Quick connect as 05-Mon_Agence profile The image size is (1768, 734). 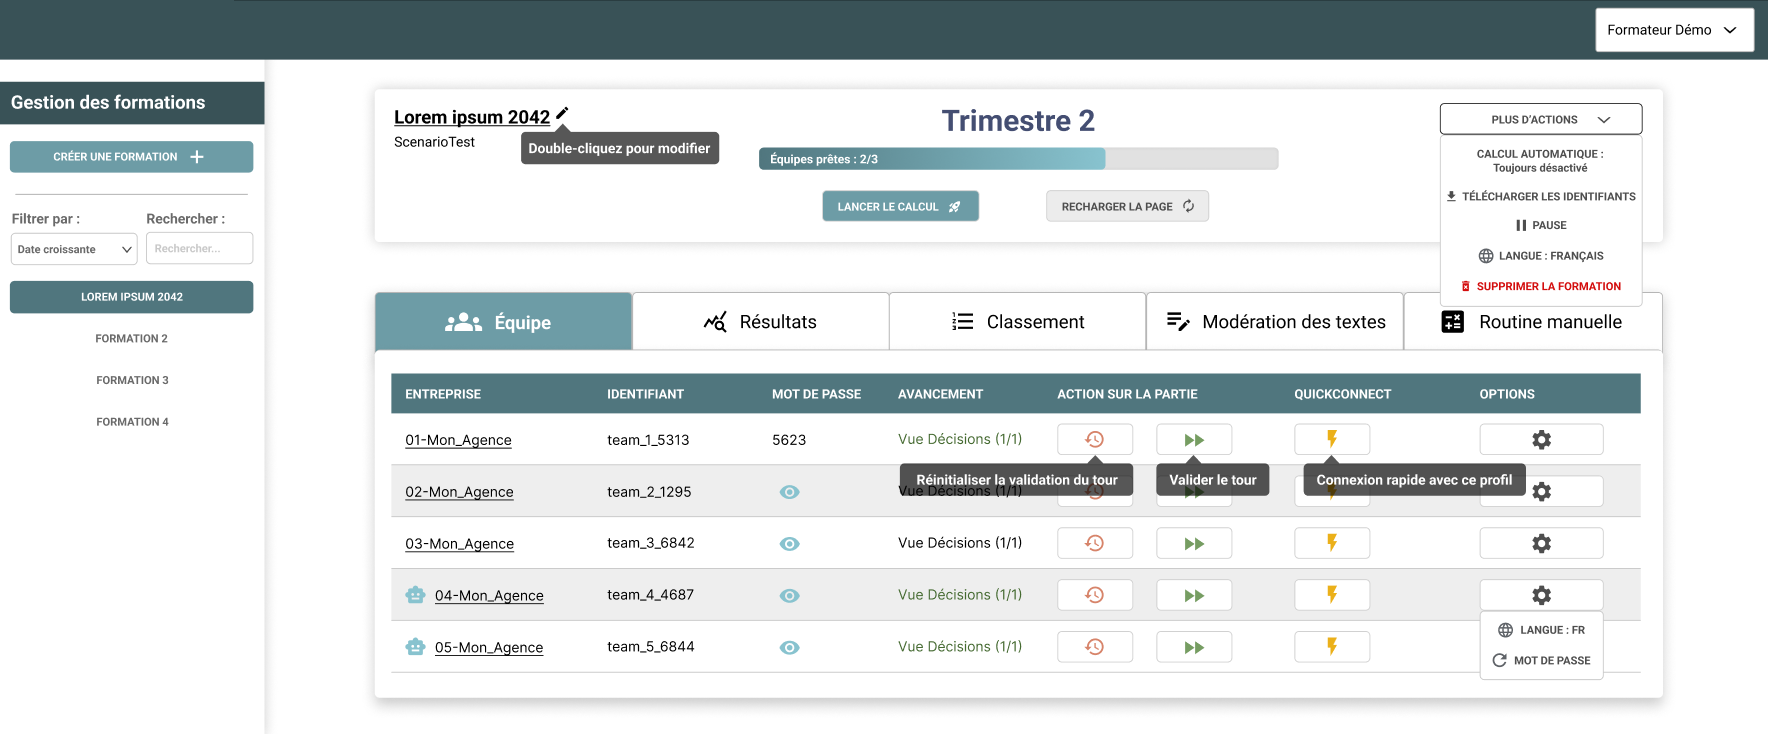click(1332, 647)
